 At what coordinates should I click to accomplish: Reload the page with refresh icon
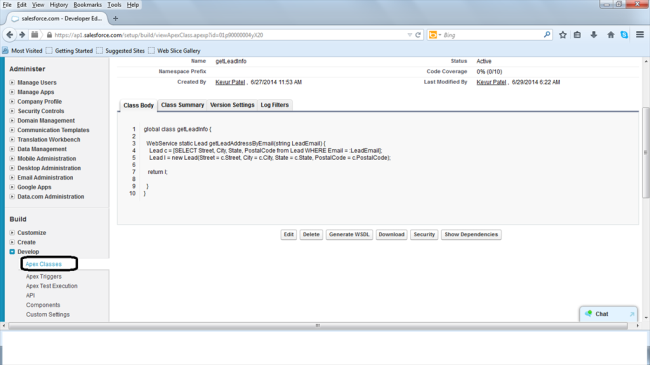[418, 35]
